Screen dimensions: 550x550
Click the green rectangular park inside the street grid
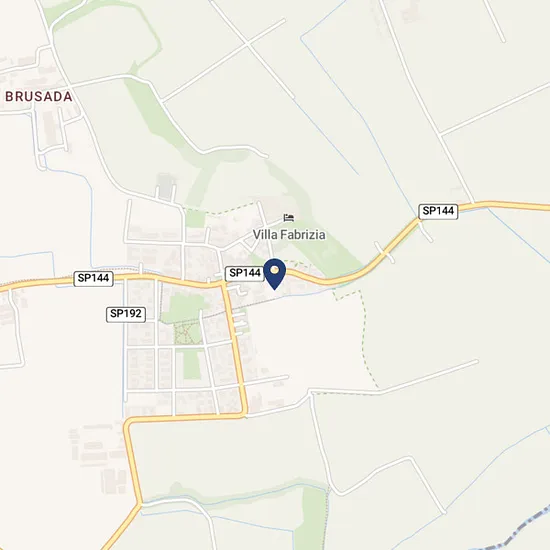click(x=192, y=364)
